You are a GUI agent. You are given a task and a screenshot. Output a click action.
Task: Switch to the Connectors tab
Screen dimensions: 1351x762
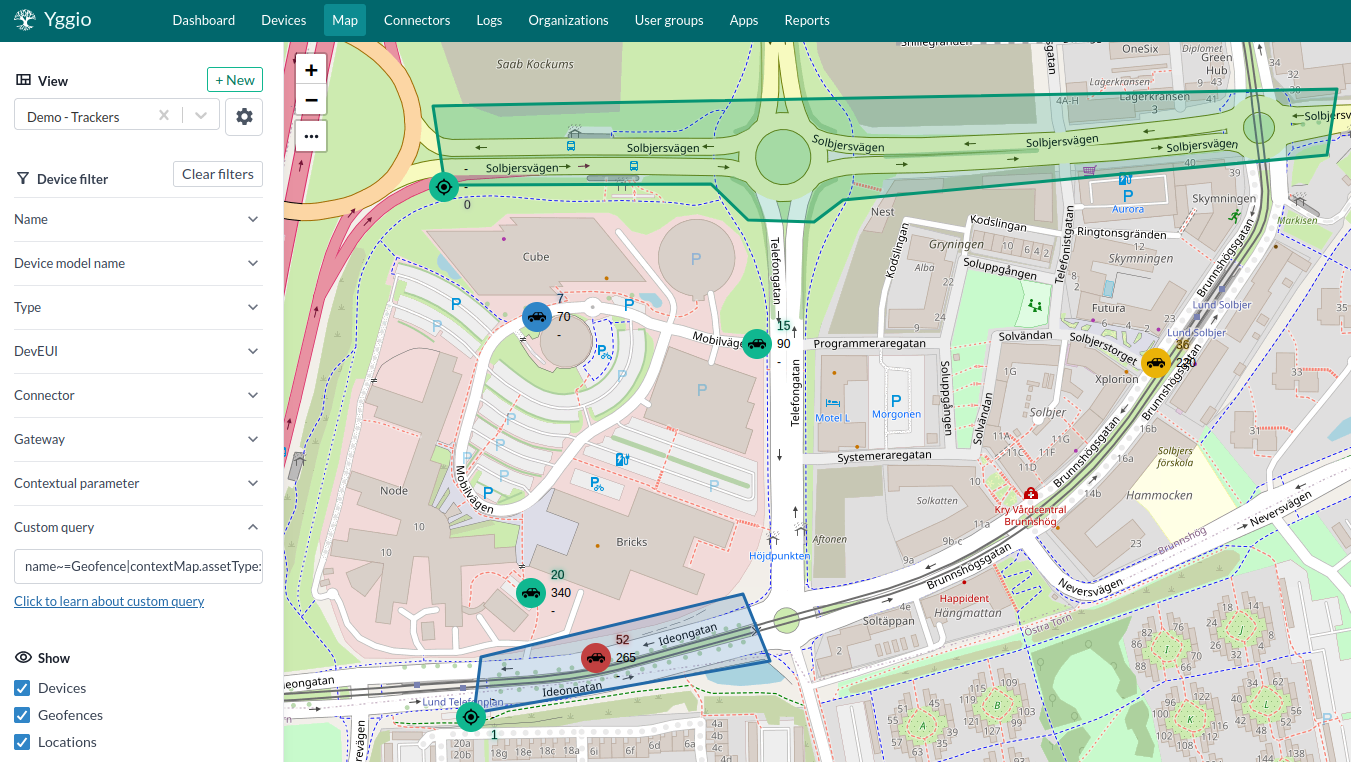tap(416, 20)
